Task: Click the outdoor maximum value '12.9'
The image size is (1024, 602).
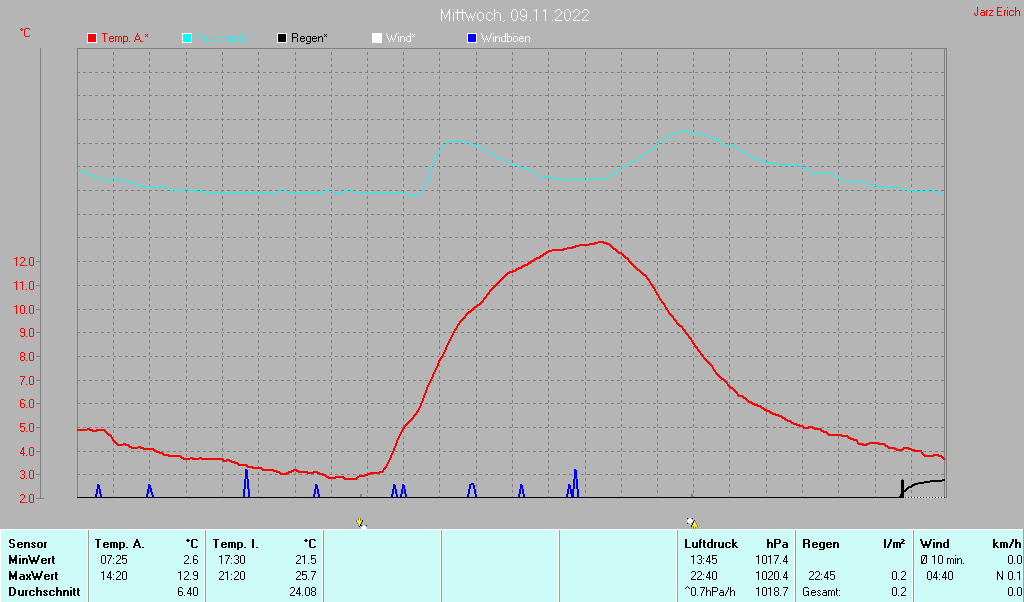Action: pos(187,577)
